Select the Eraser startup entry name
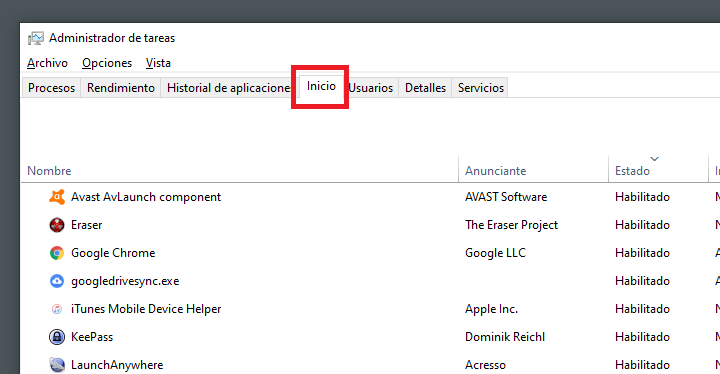The height and width of the screenshot is (374, 720). coord(87,225)
